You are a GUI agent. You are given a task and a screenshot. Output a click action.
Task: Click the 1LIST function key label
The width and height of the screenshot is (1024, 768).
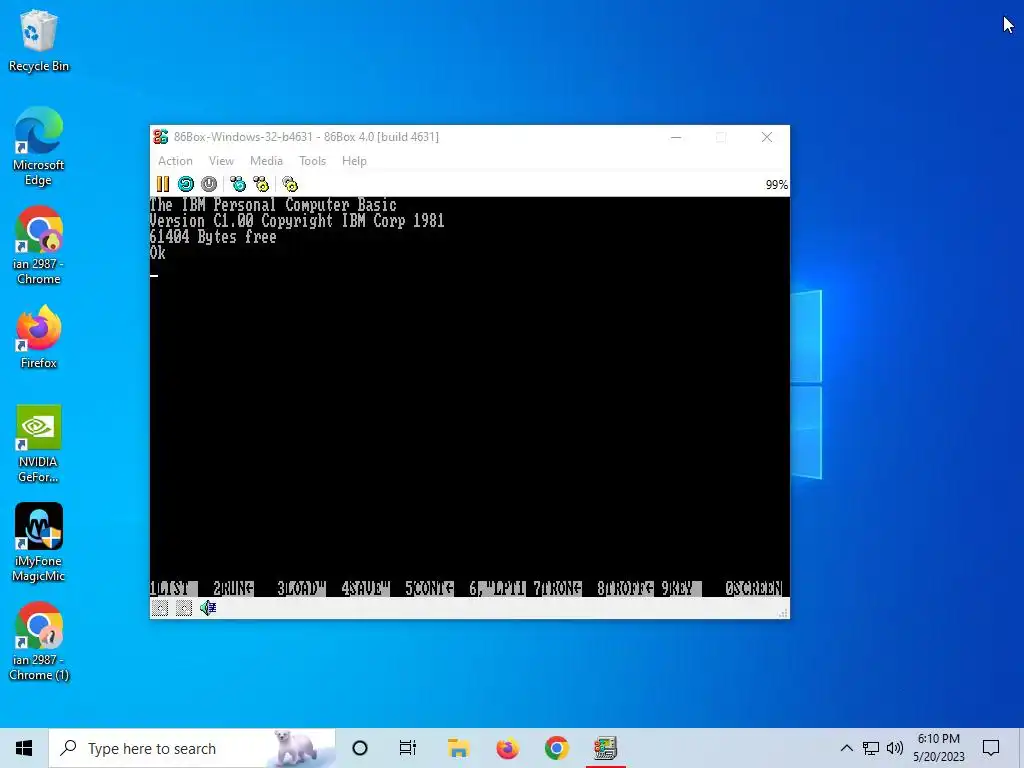[x=173, y=588]
